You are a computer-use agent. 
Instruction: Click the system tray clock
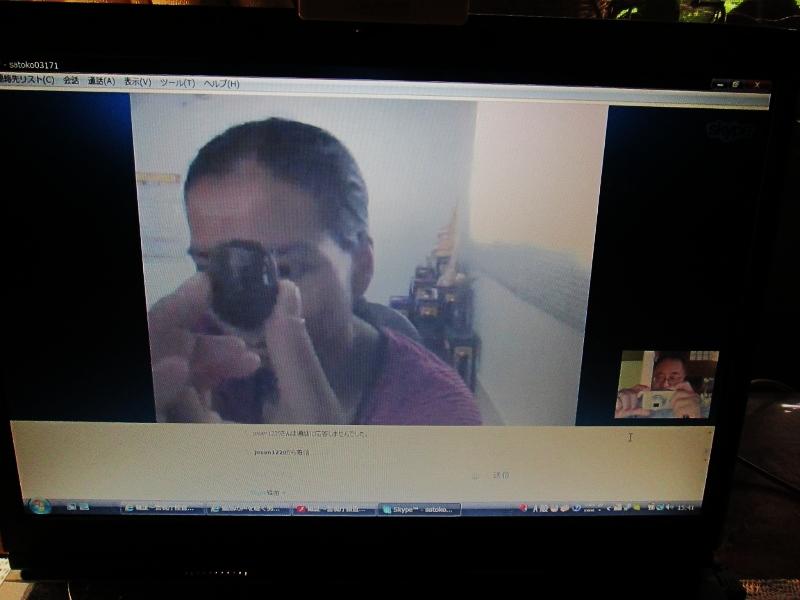point(686,508)
